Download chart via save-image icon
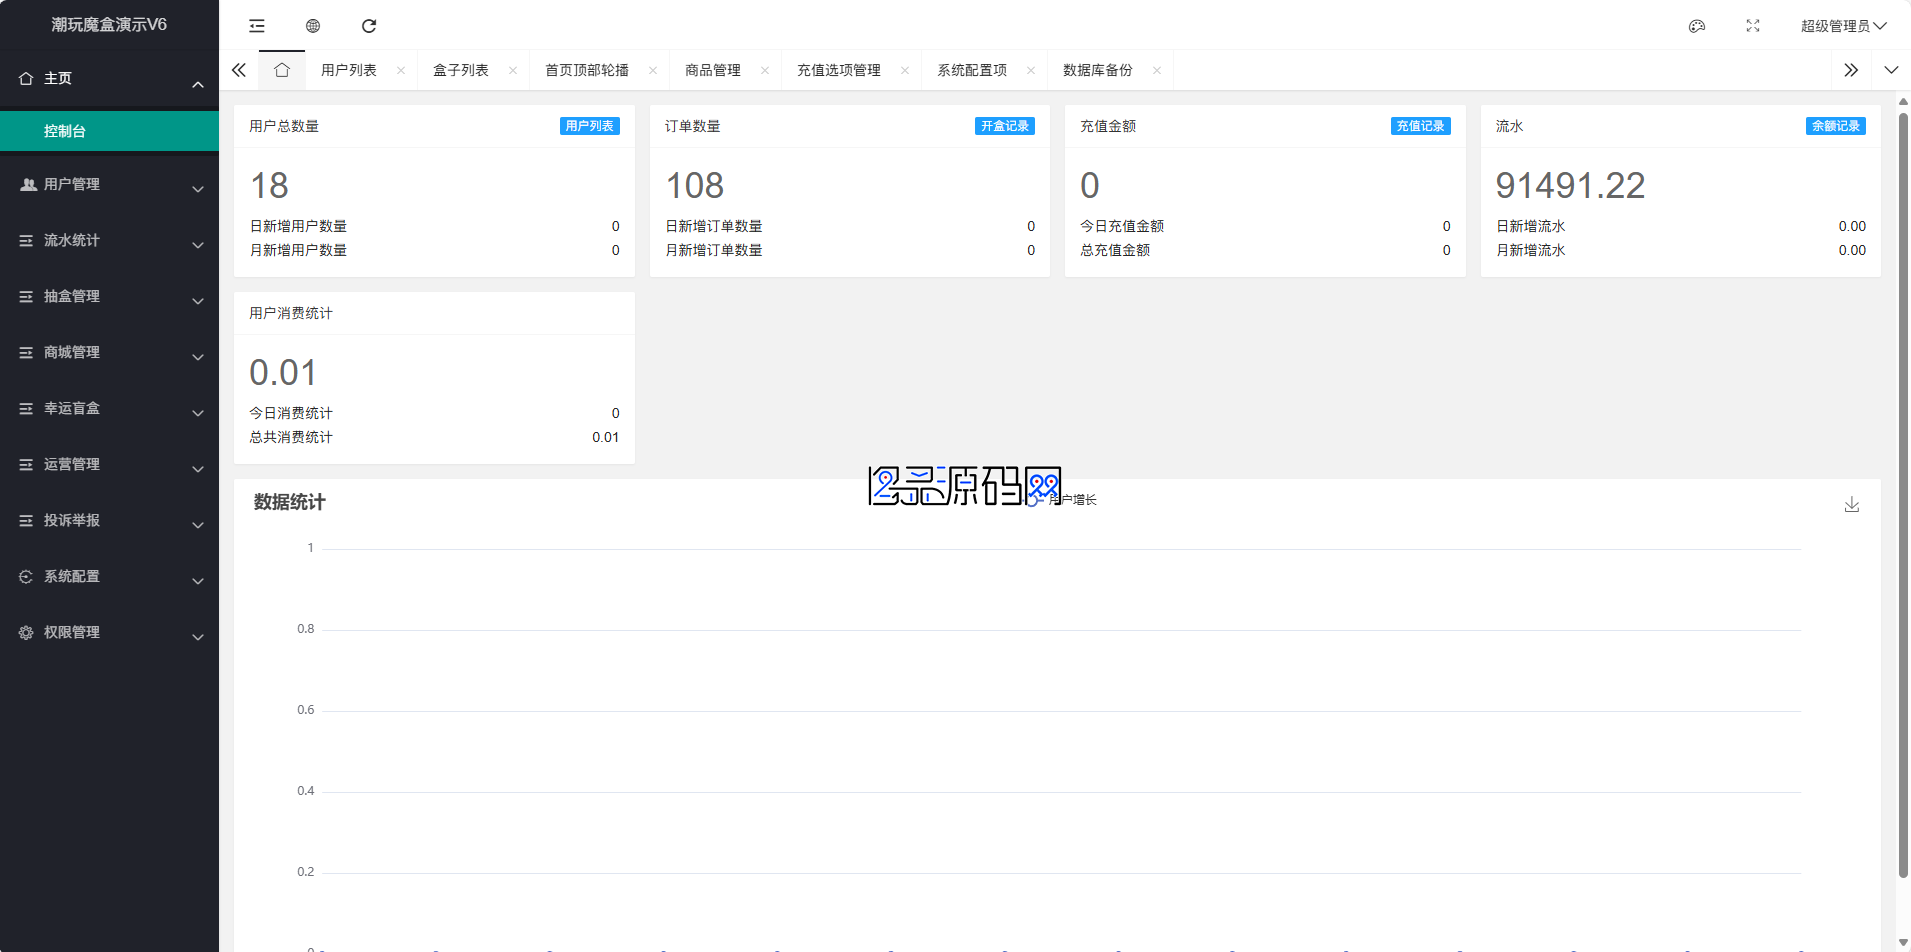Image resolution: width=1911 pixels, height=952 pixels. 1852,505
